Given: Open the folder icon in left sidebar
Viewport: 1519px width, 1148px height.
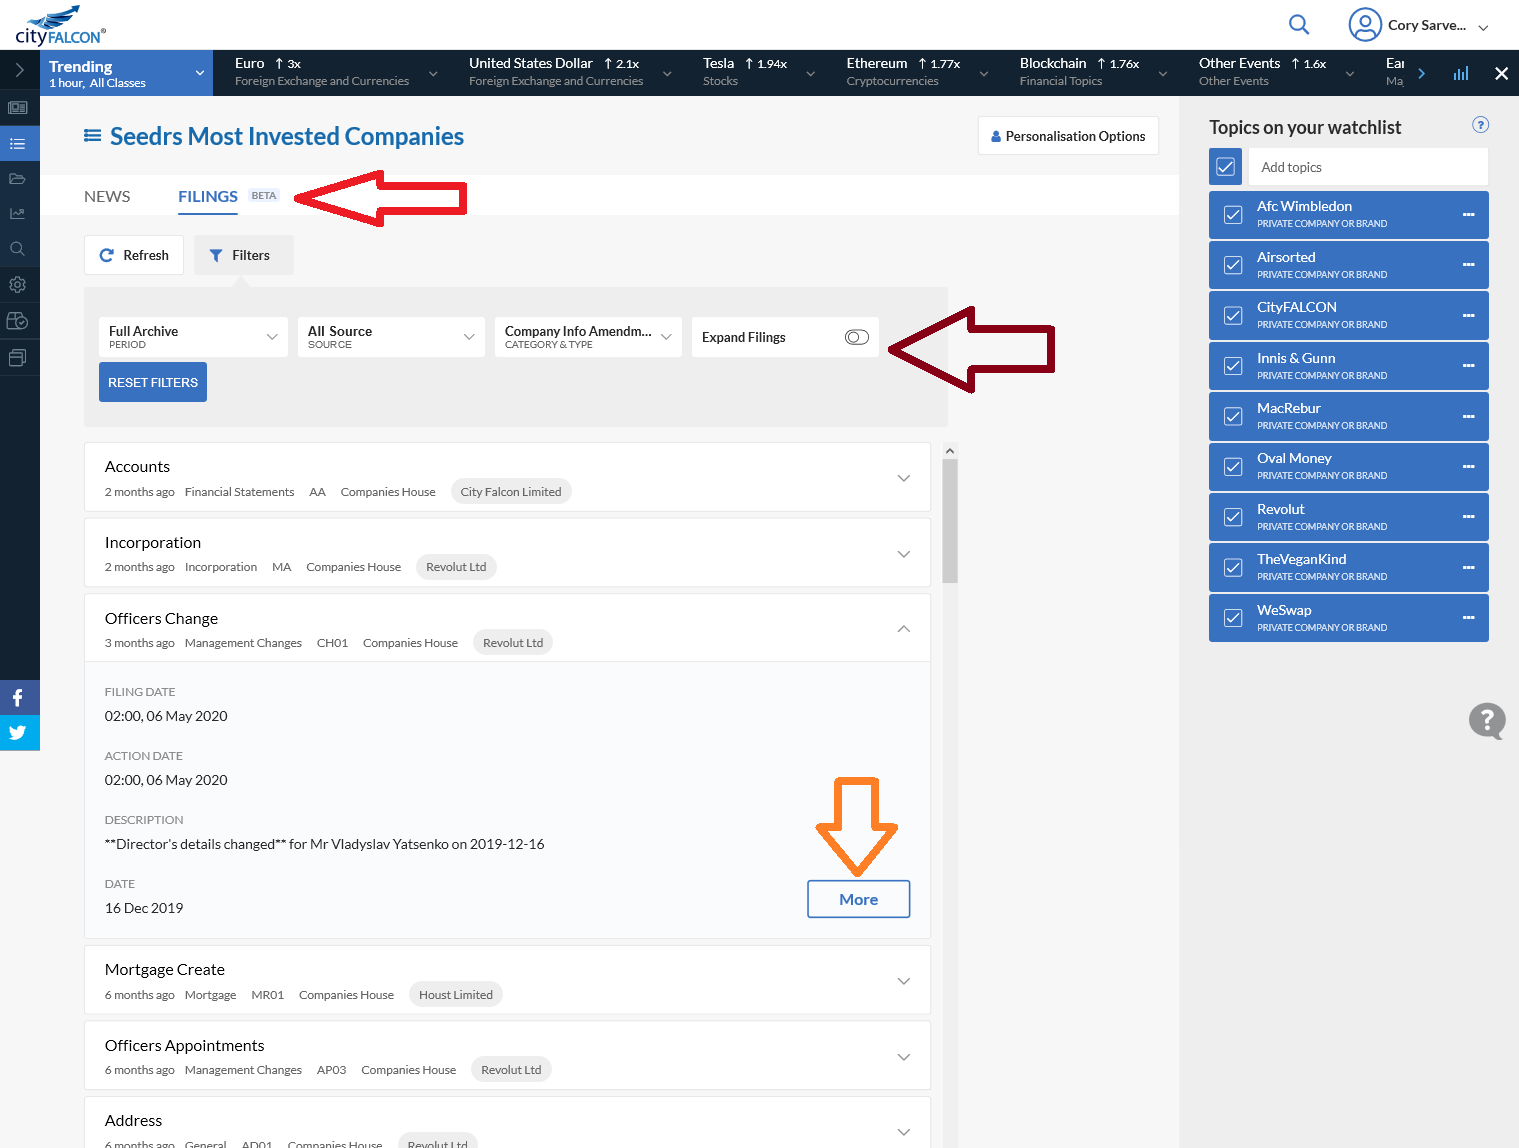Looking at the screenshot, I should (x=18, y=179).
